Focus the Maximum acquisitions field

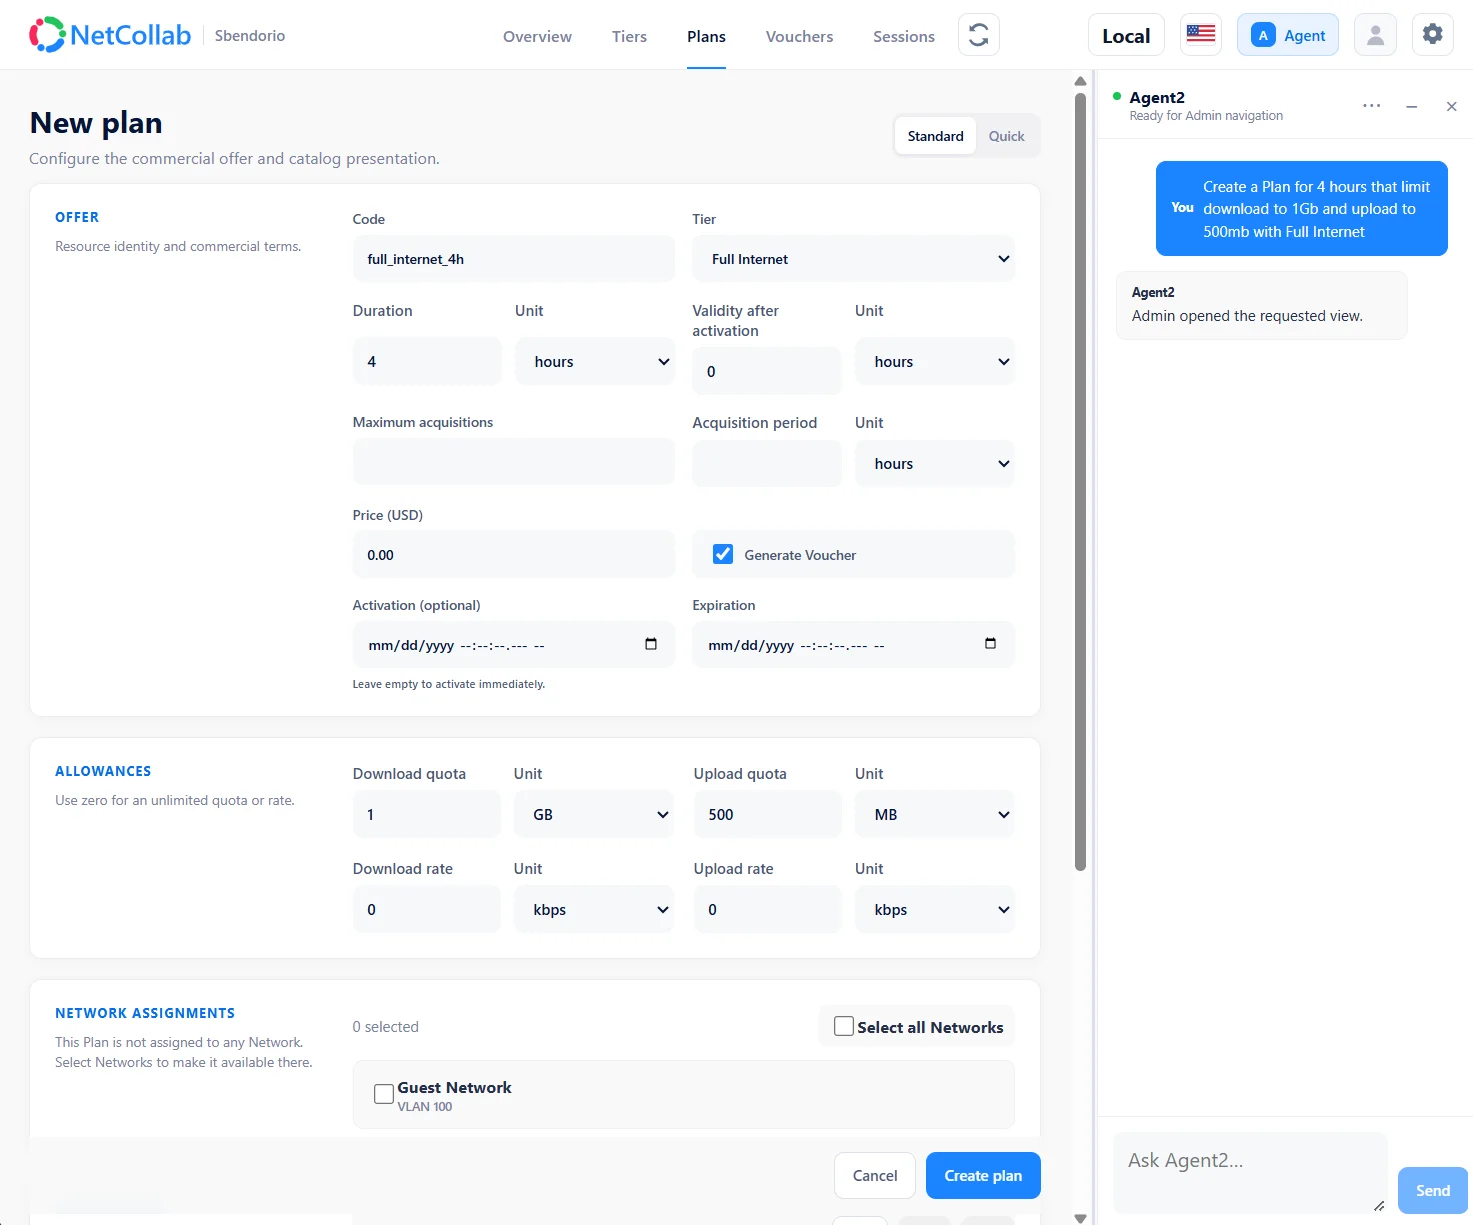(514, 462)
